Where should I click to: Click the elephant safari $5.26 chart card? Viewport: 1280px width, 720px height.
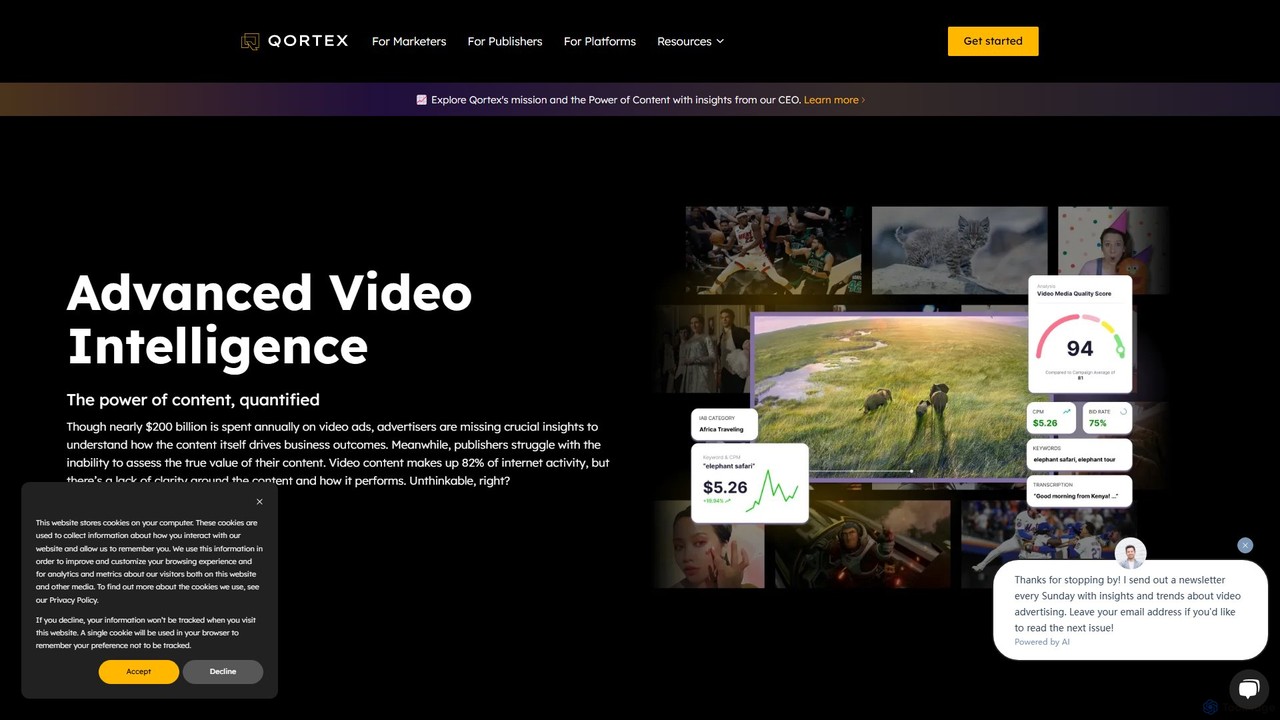[750, 484]
